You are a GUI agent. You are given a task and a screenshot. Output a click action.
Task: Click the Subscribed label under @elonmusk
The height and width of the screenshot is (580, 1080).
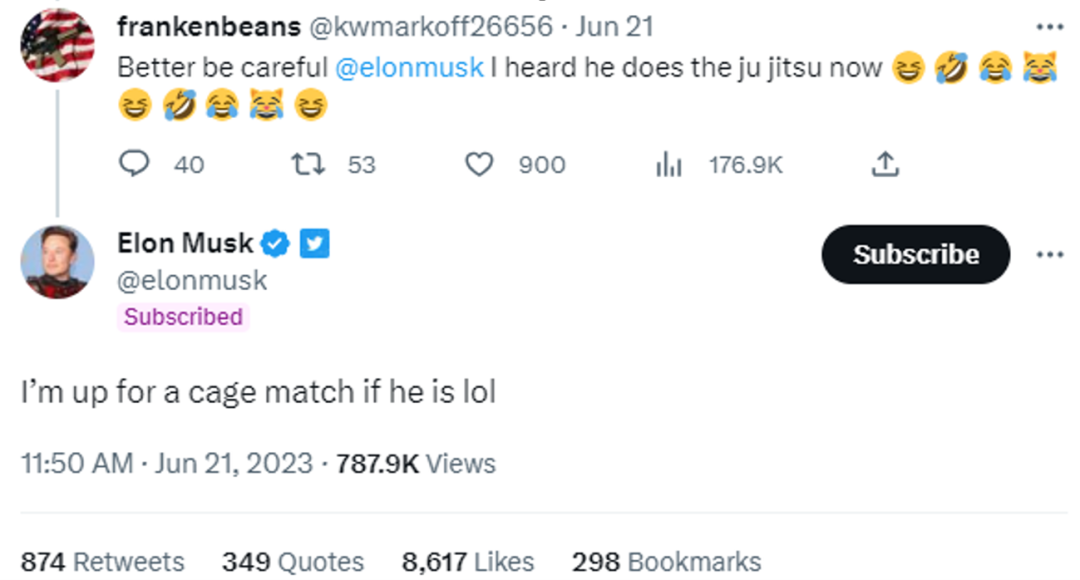point(183,317)
